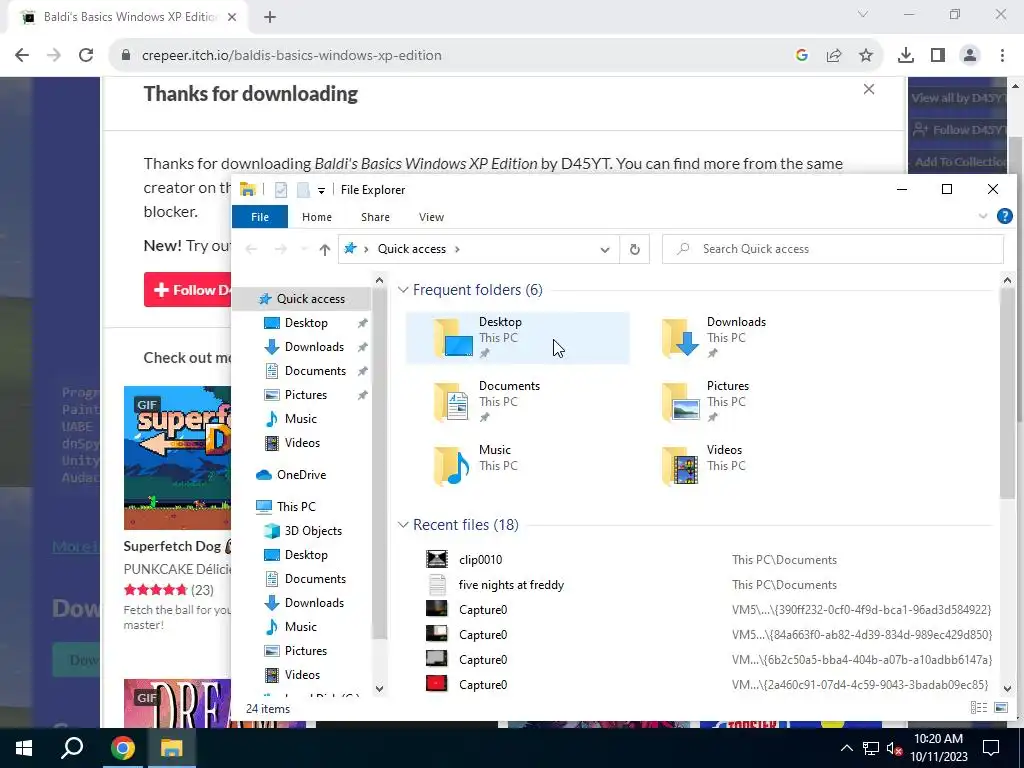Bookmark this page with the star
Screen dimensions: 1024x768
(866, 56)
